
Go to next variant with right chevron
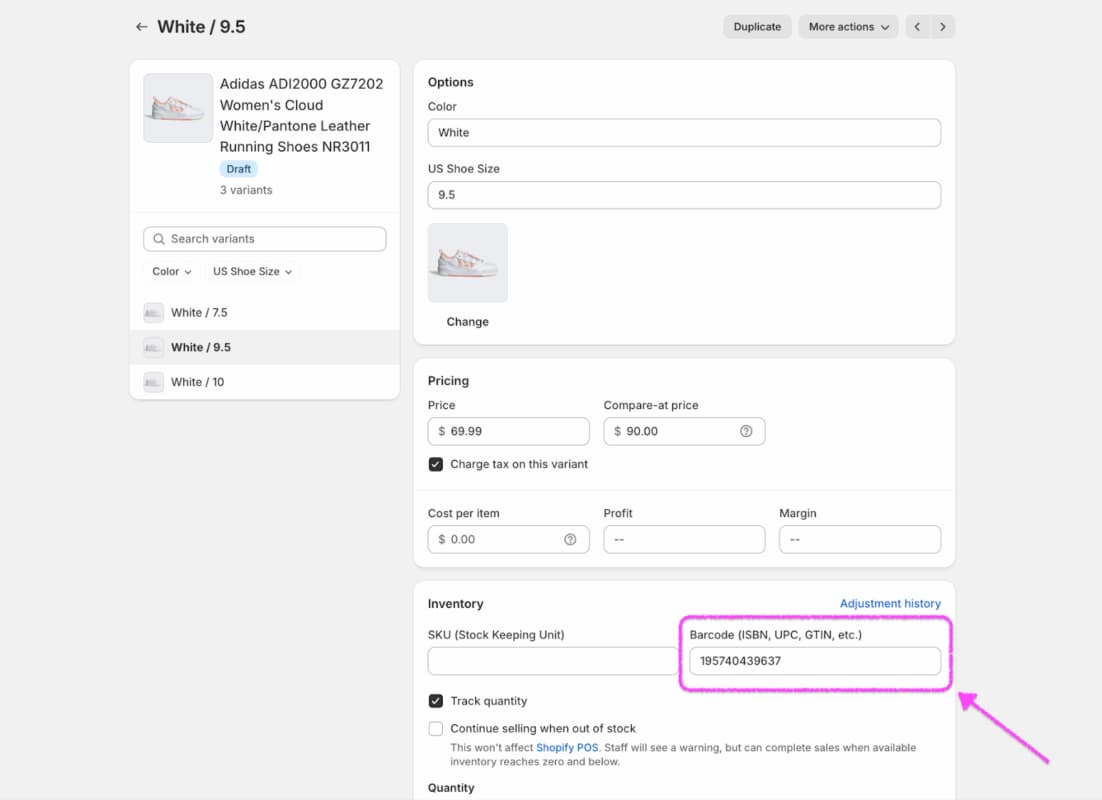942,27
